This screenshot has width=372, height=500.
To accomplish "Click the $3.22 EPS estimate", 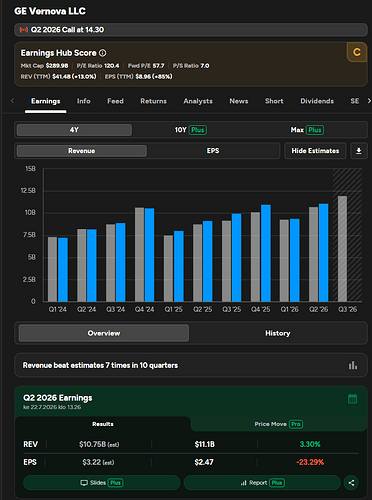I will pyautogui.click(x=98, y=462).
